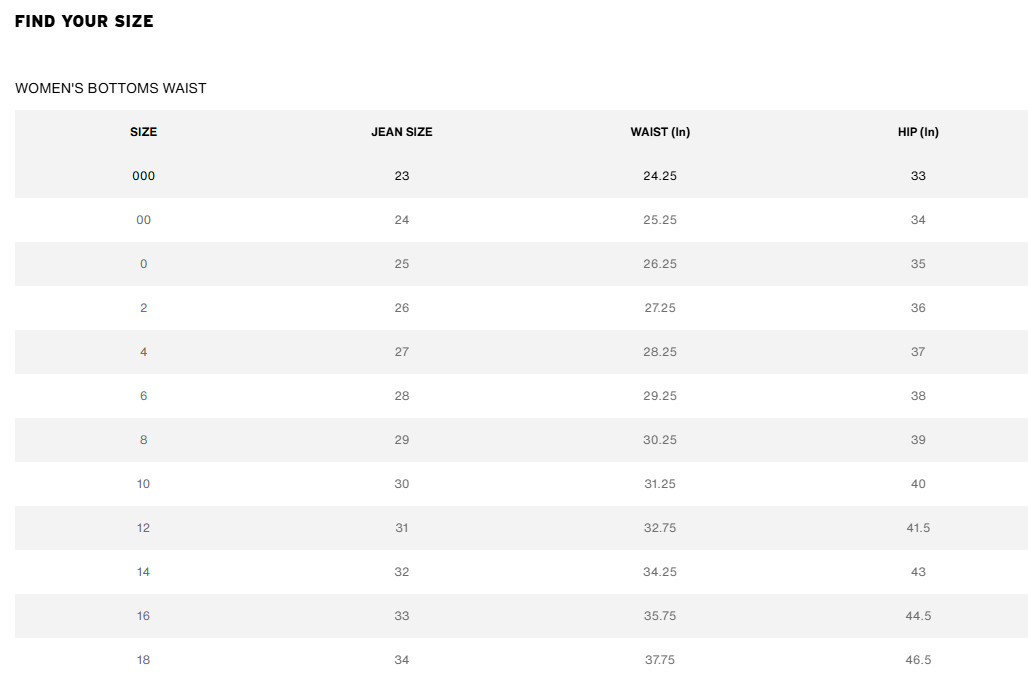Pick size 4 in the SIZE column
This screenshot has width=1028, height=696.
click(x=143, y=352)
